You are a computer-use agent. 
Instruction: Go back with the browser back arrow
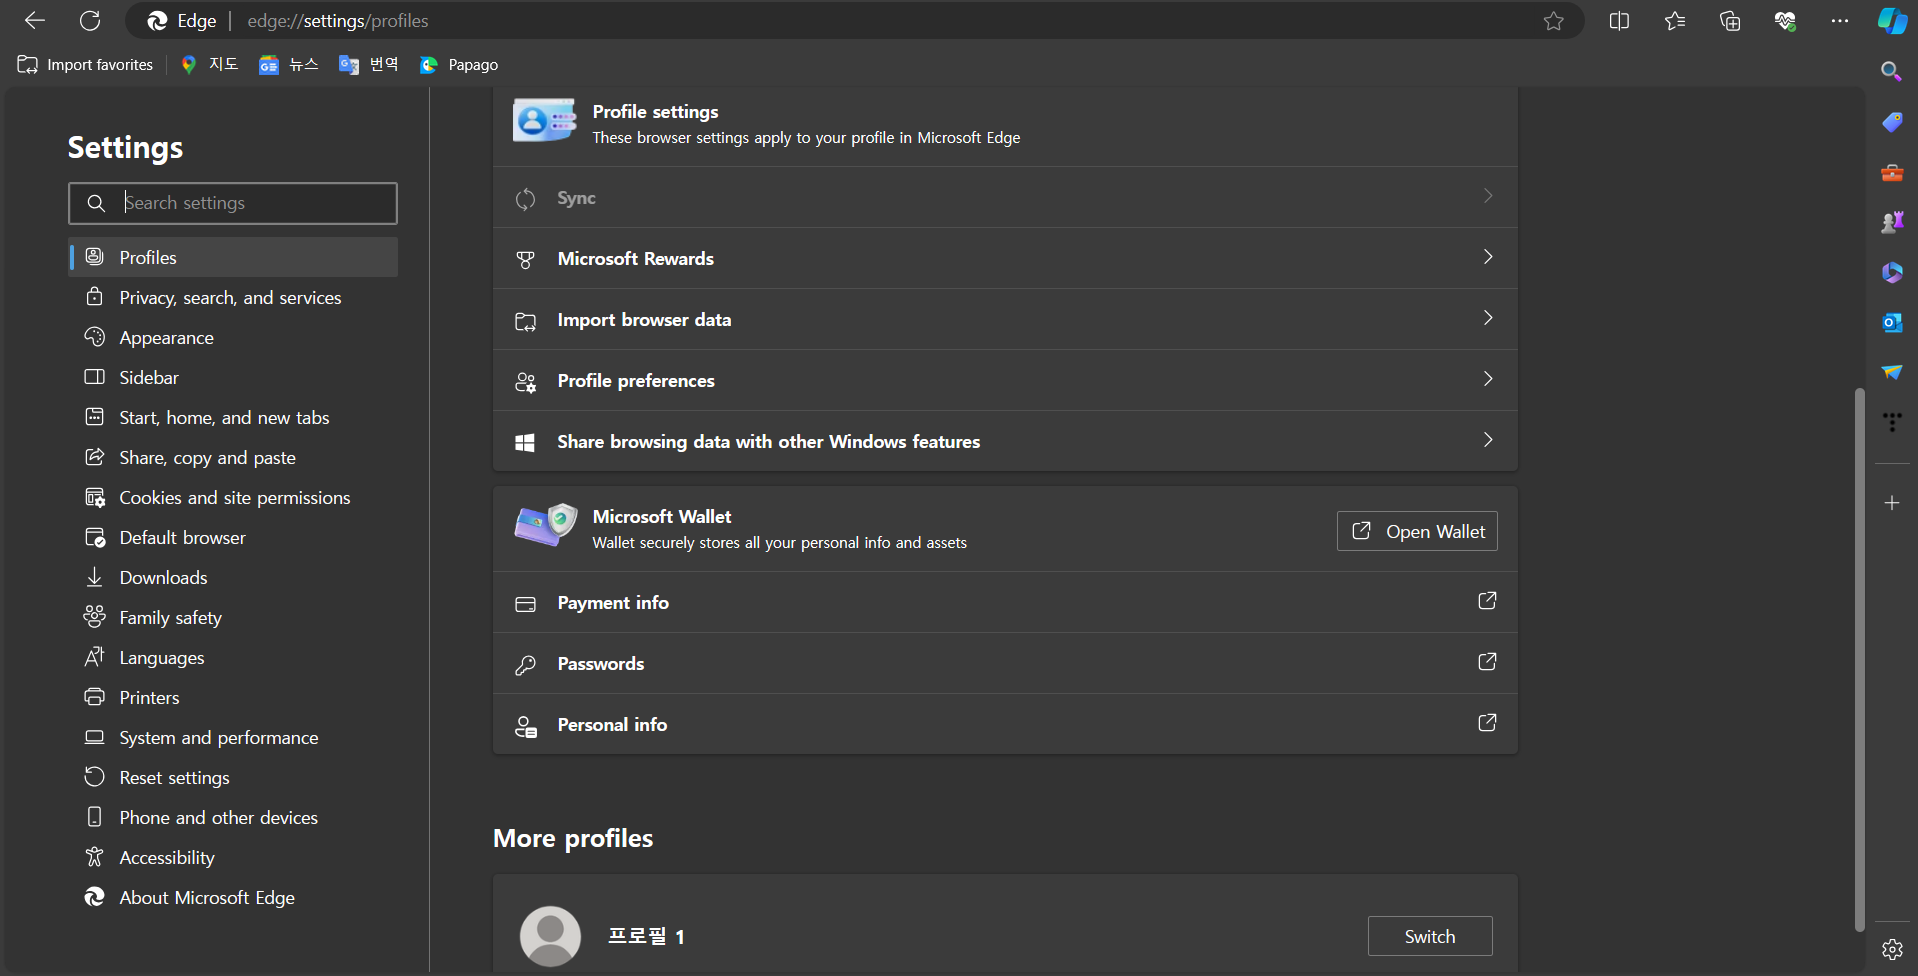pos(35,21)
